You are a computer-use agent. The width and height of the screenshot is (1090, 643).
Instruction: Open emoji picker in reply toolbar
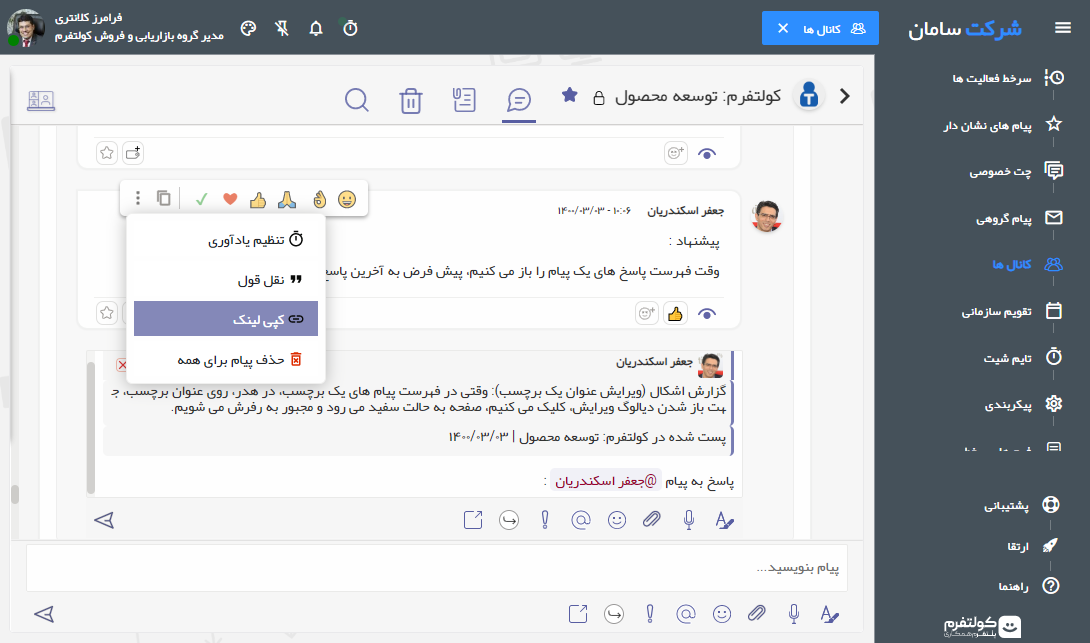click(617, 519)
